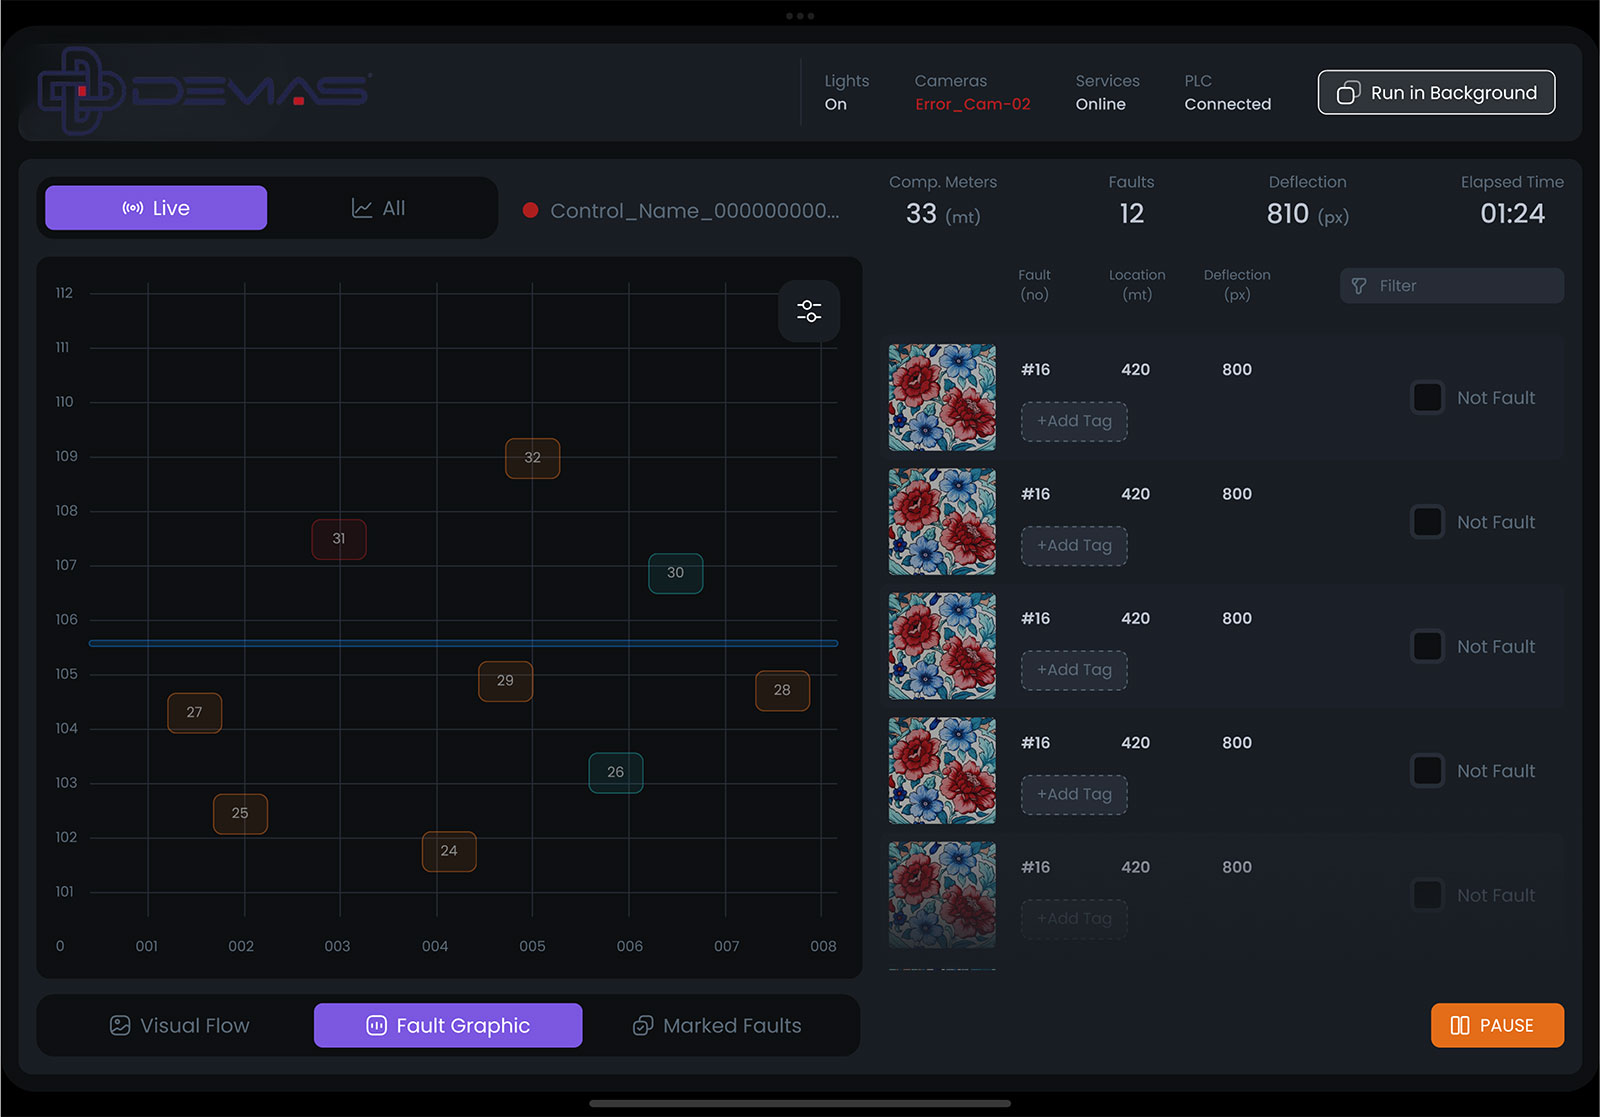
Task: Toggle Not Fault checkbox in second row
Action: tap(1427, 522)
